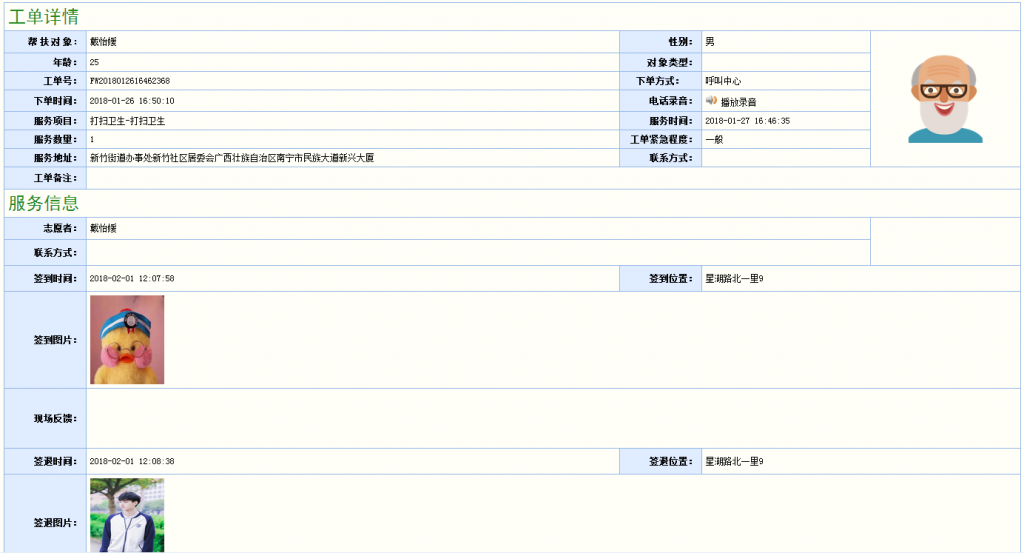Open the sign-out photo thumbnail

tap(127, 515)
